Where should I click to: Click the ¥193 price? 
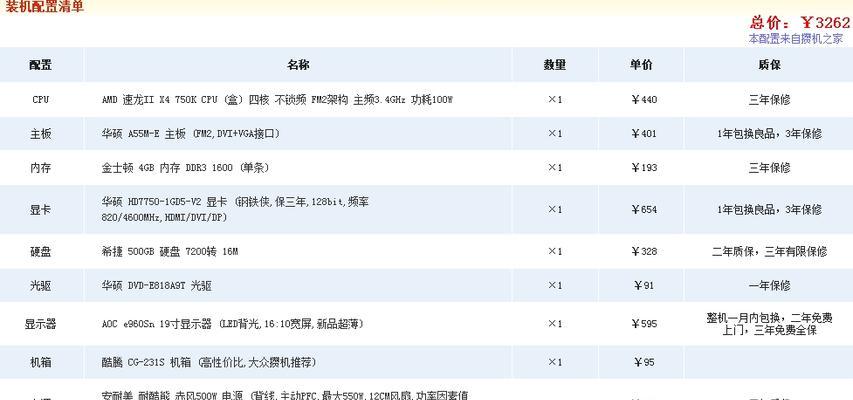coord(644,168)
